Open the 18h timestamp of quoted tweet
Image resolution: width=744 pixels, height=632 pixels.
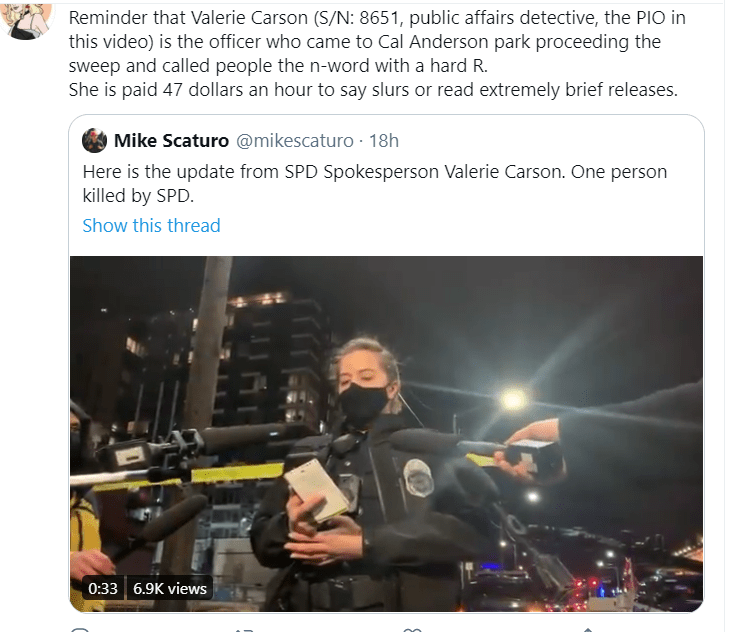pos(384,140)
